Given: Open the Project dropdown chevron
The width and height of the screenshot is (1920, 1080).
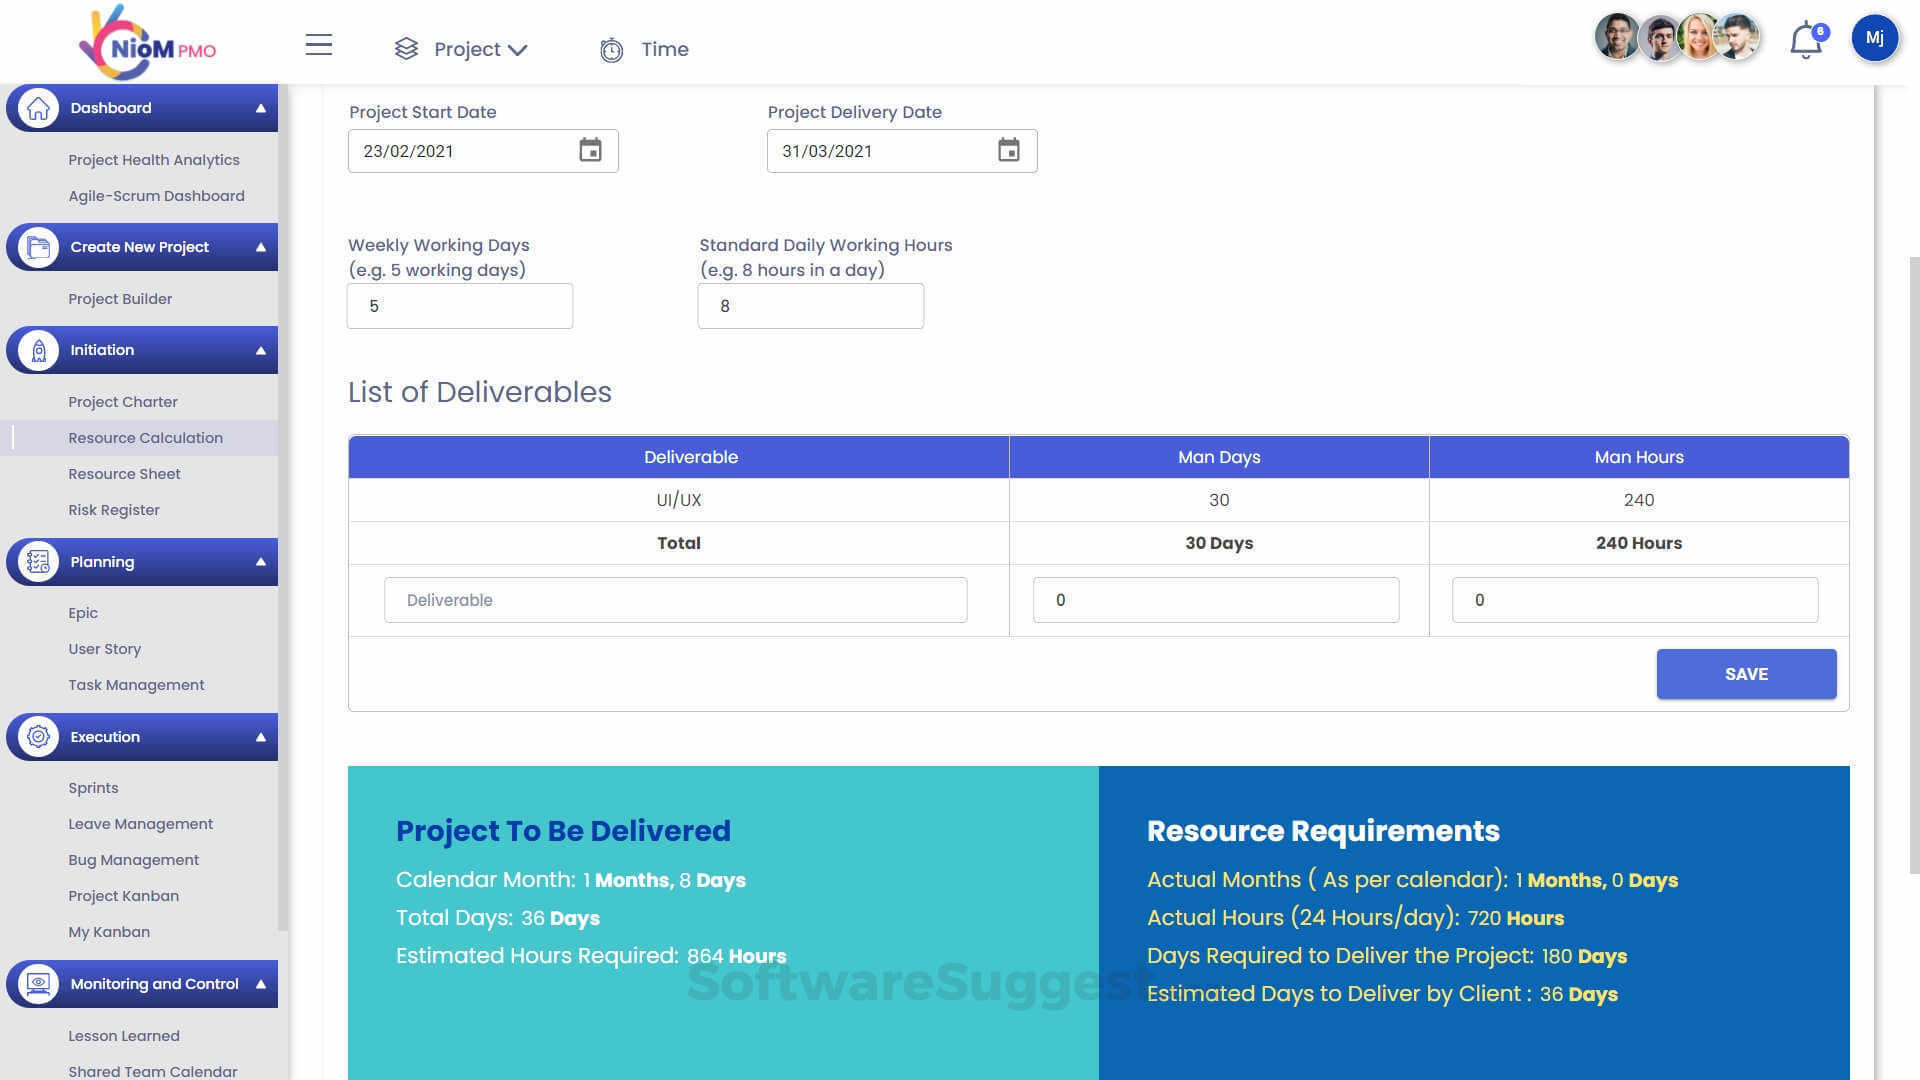Looking at the screenshot, I should (x=518, y=49).
